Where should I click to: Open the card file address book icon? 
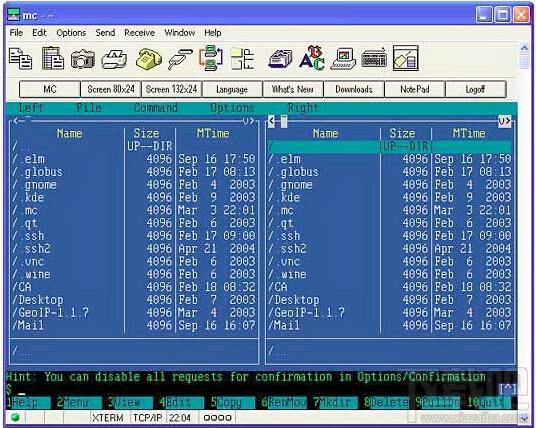pos(280,59)
